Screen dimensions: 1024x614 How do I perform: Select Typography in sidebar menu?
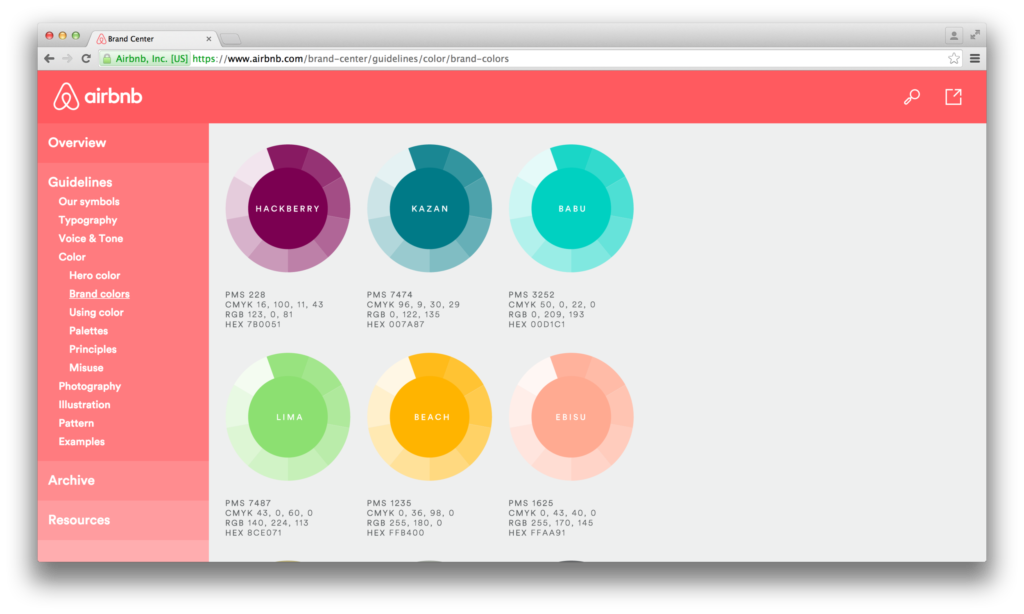pyautogui.click(x=88, y=220)
